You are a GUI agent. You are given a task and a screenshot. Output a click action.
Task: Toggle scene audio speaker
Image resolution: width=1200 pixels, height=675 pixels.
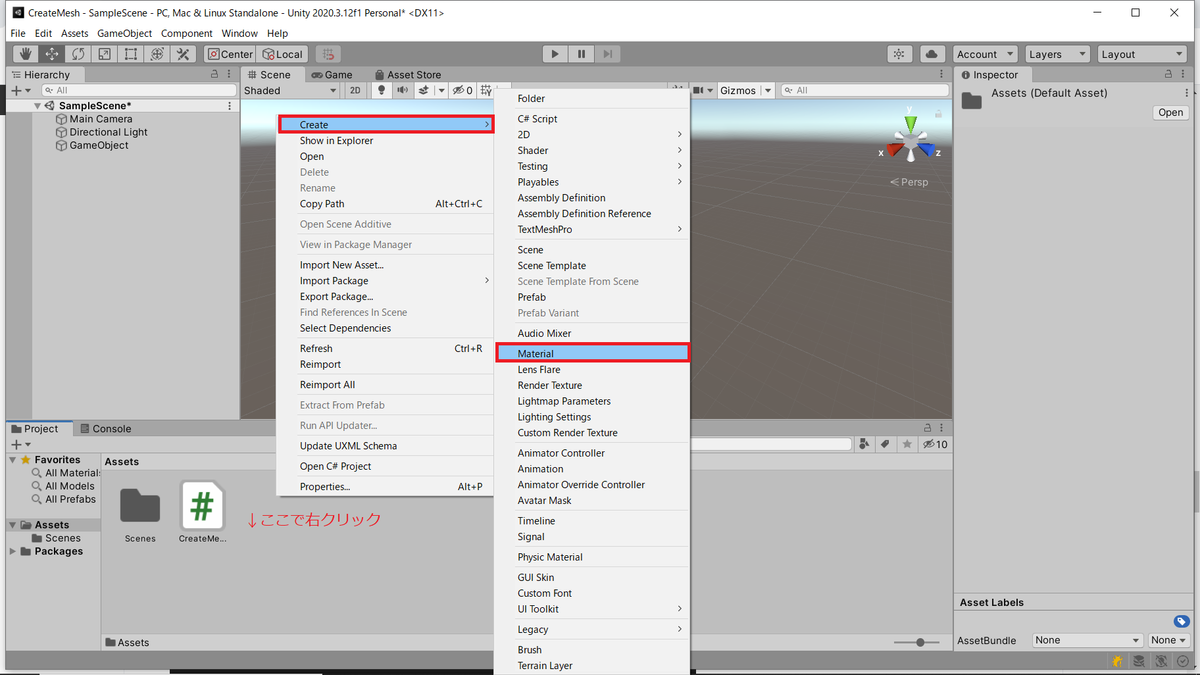point(402,90)
